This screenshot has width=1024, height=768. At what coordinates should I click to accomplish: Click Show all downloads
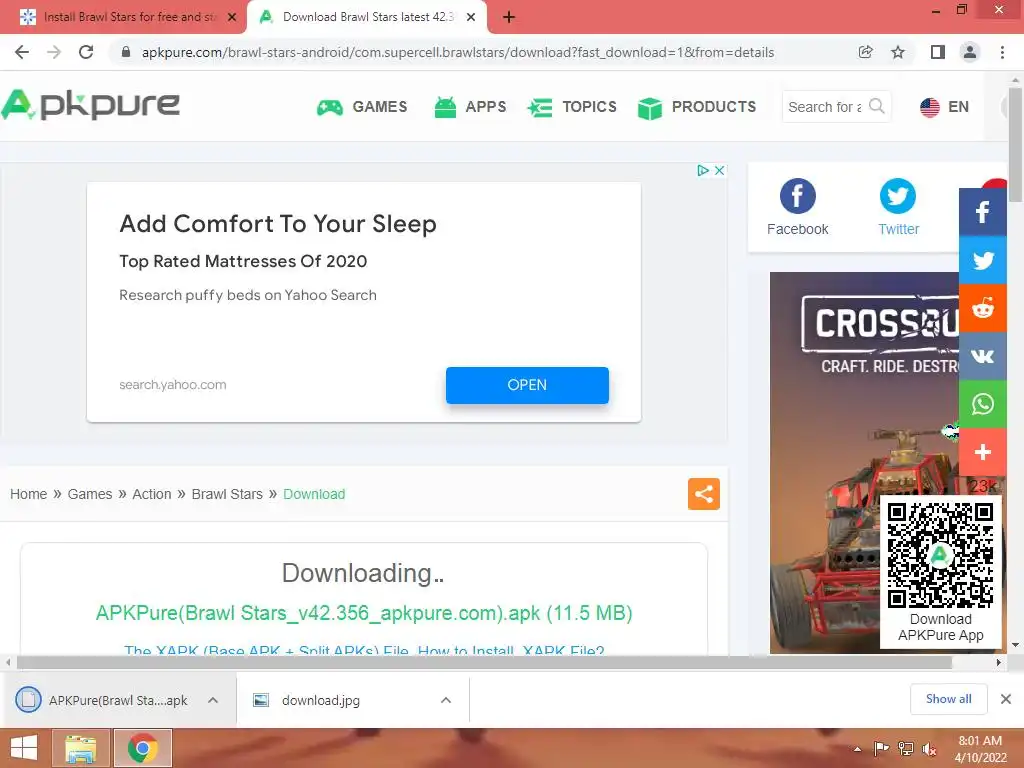tap(948, 699)
